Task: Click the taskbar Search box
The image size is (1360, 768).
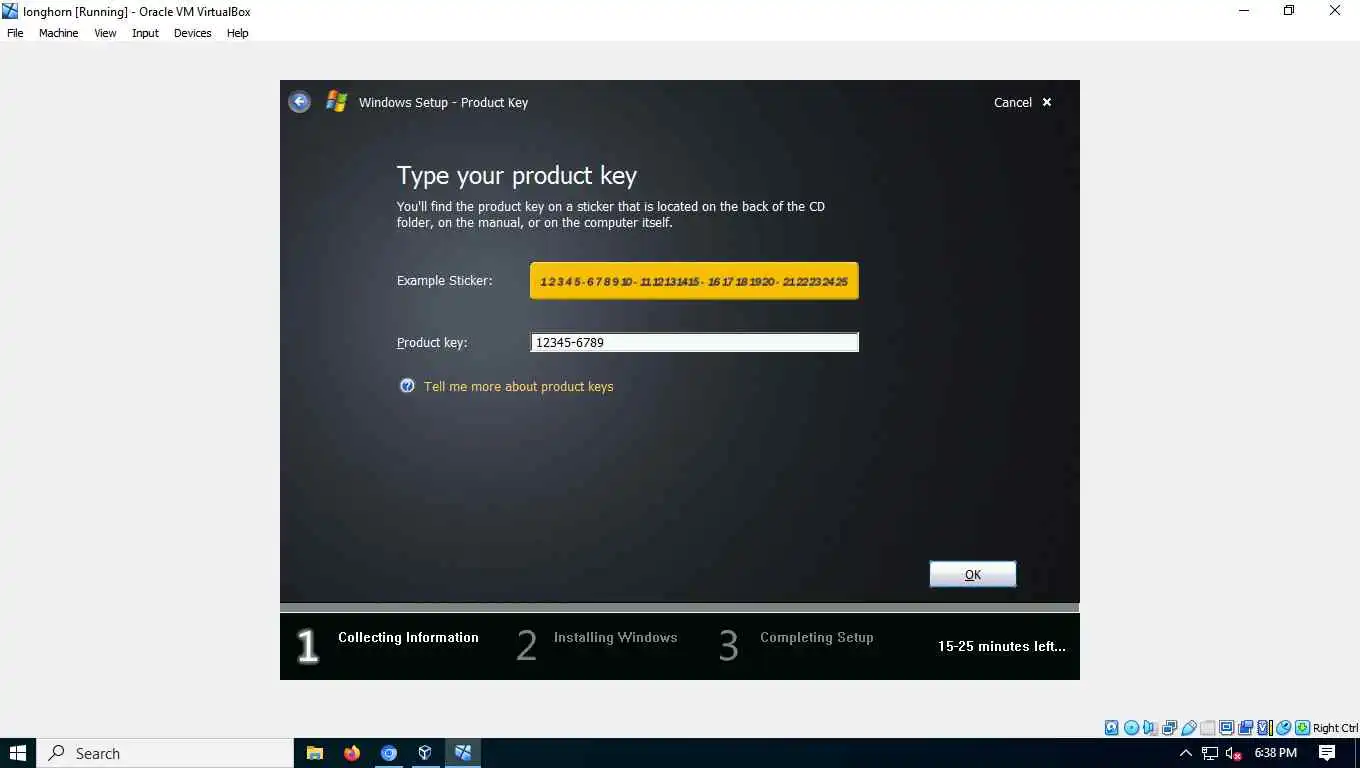Action: pos(165,753)
